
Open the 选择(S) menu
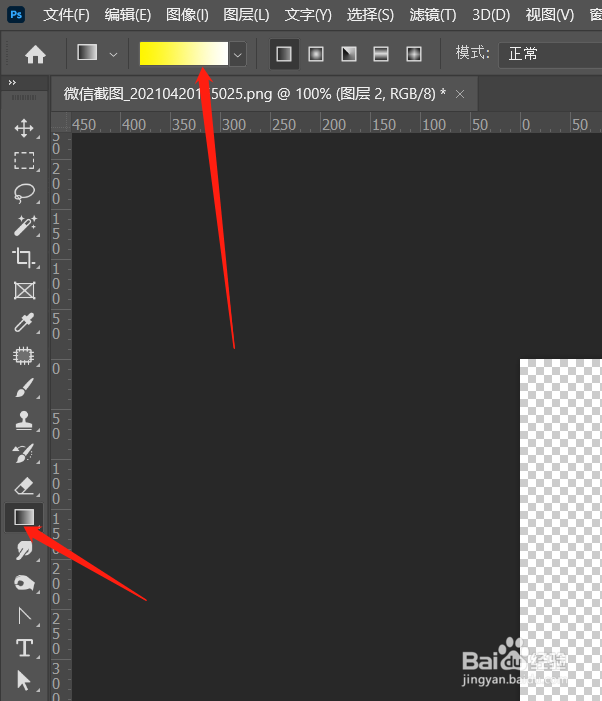click(x=370, y=15)
